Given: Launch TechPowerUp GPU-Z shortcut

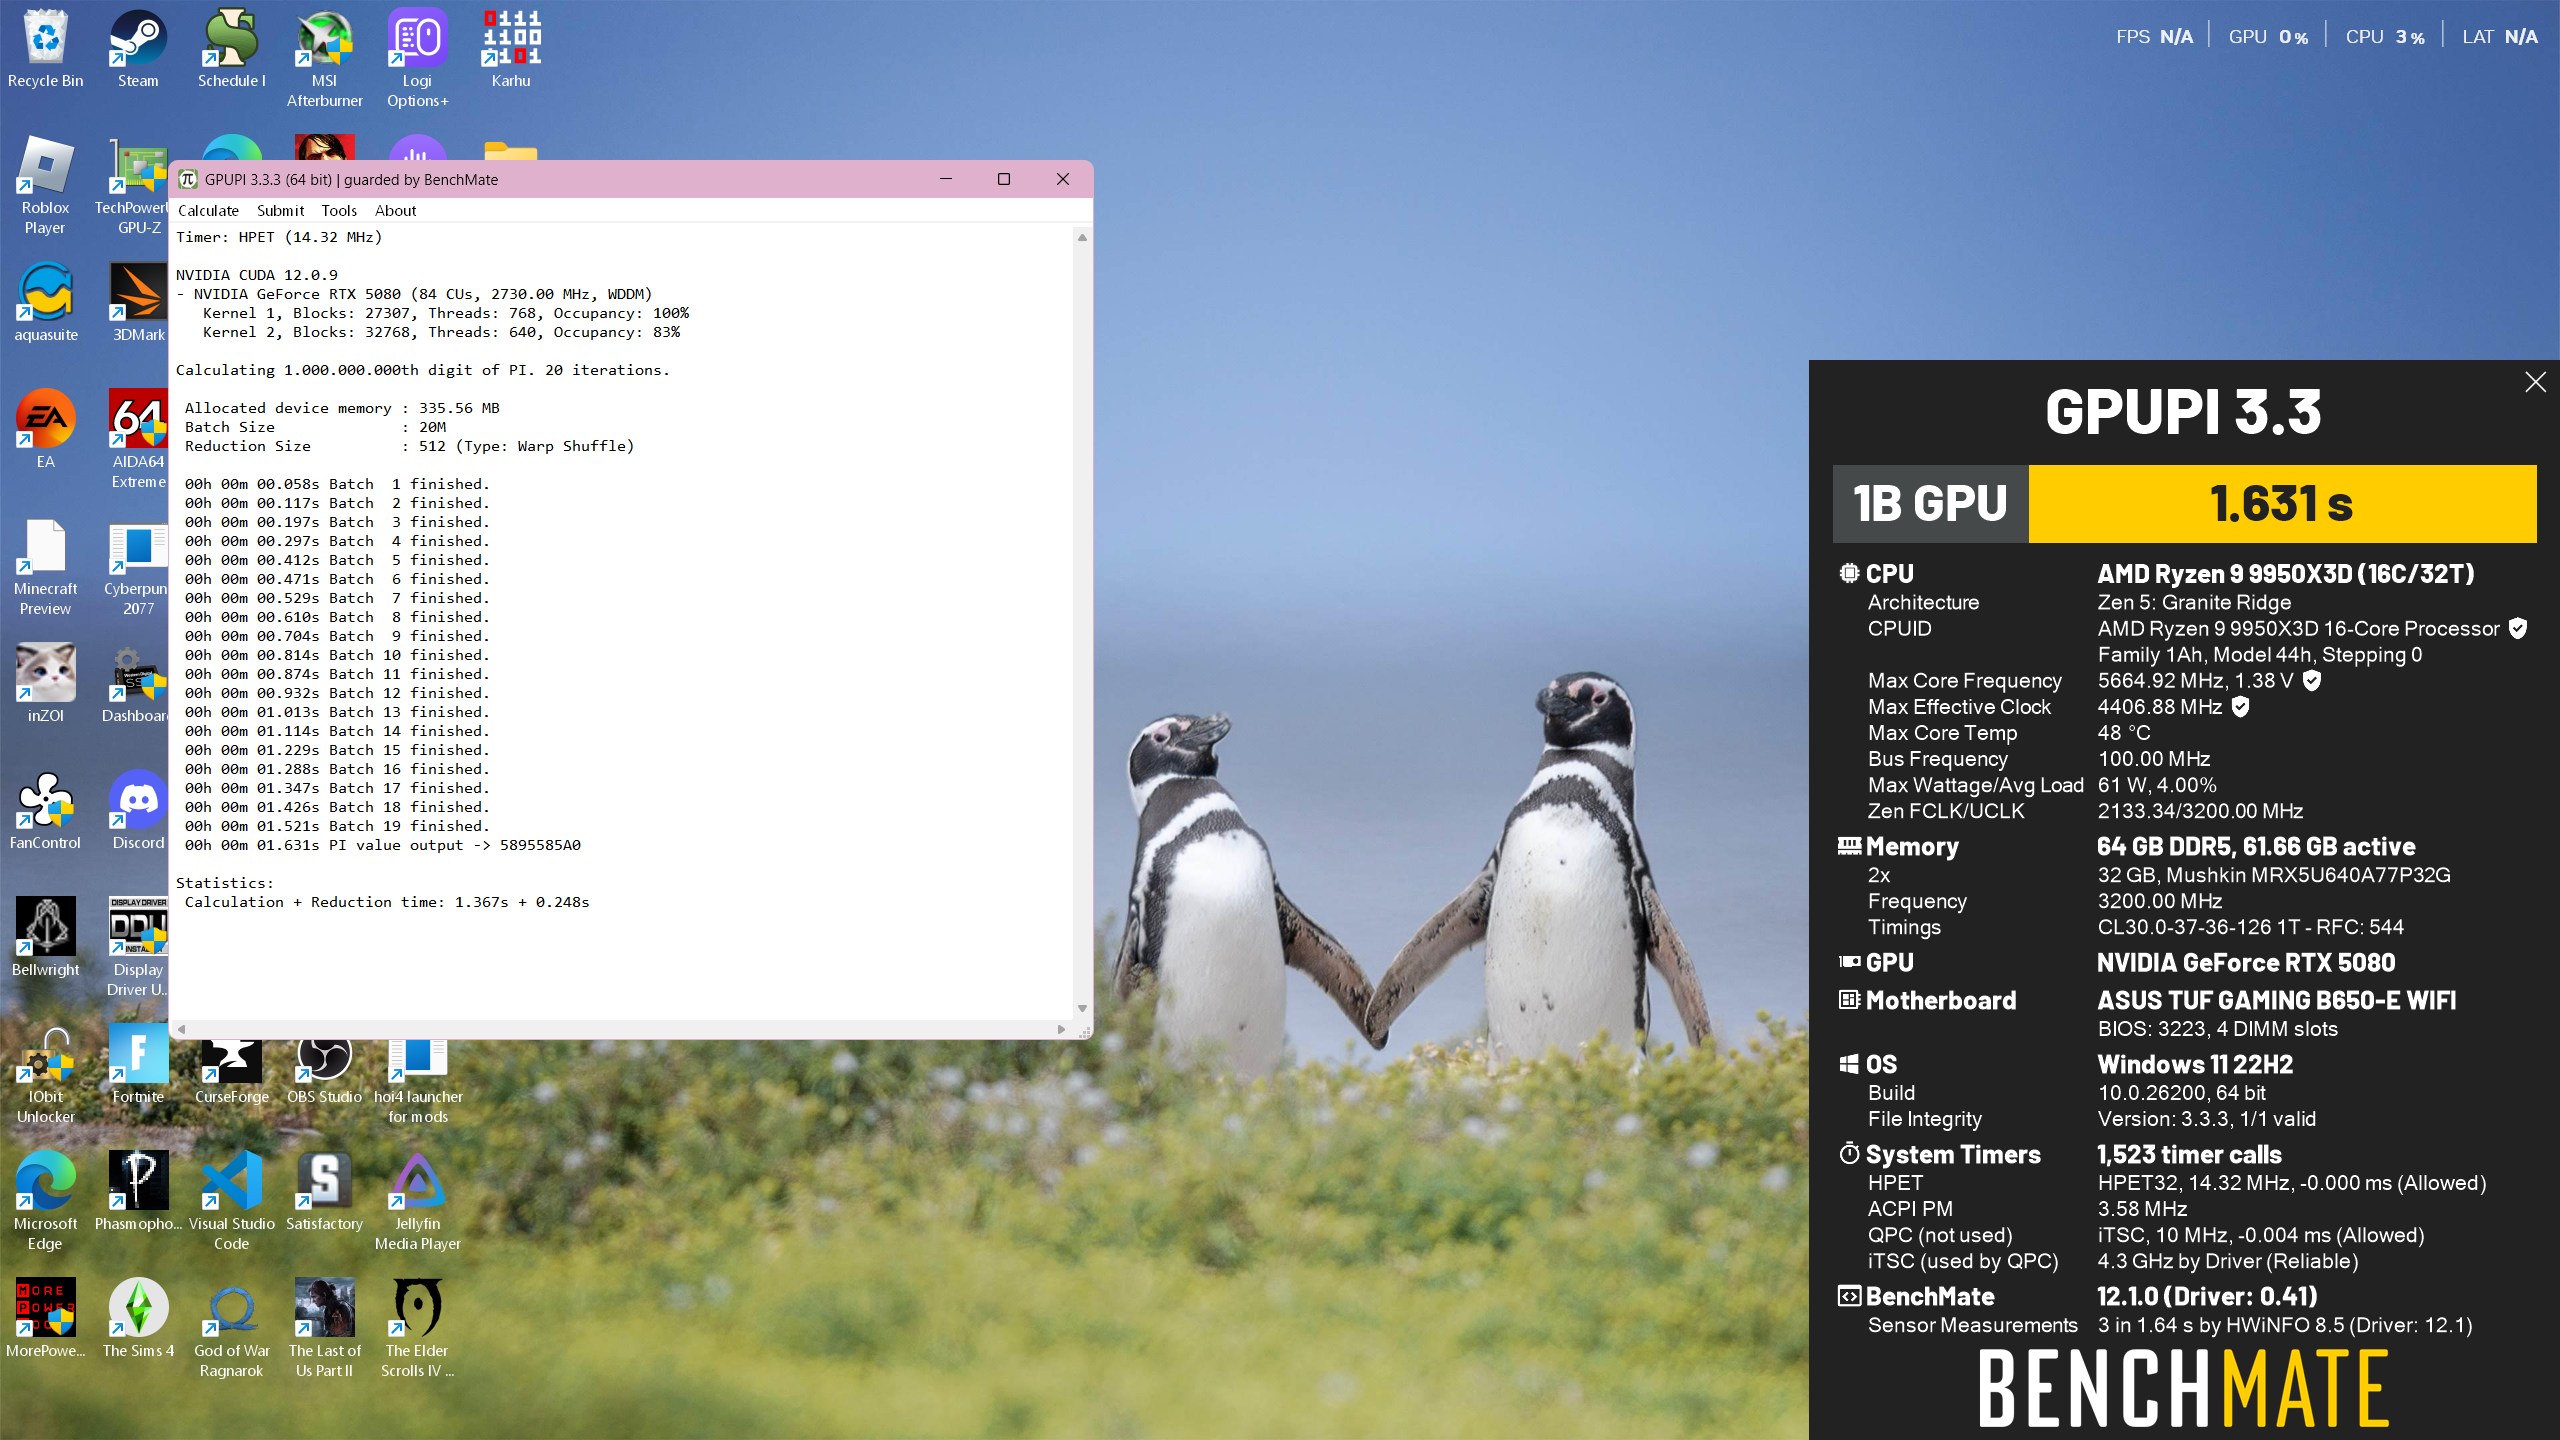Looking at the screenshot, I should pyautogui.click(x=138, y=186).
